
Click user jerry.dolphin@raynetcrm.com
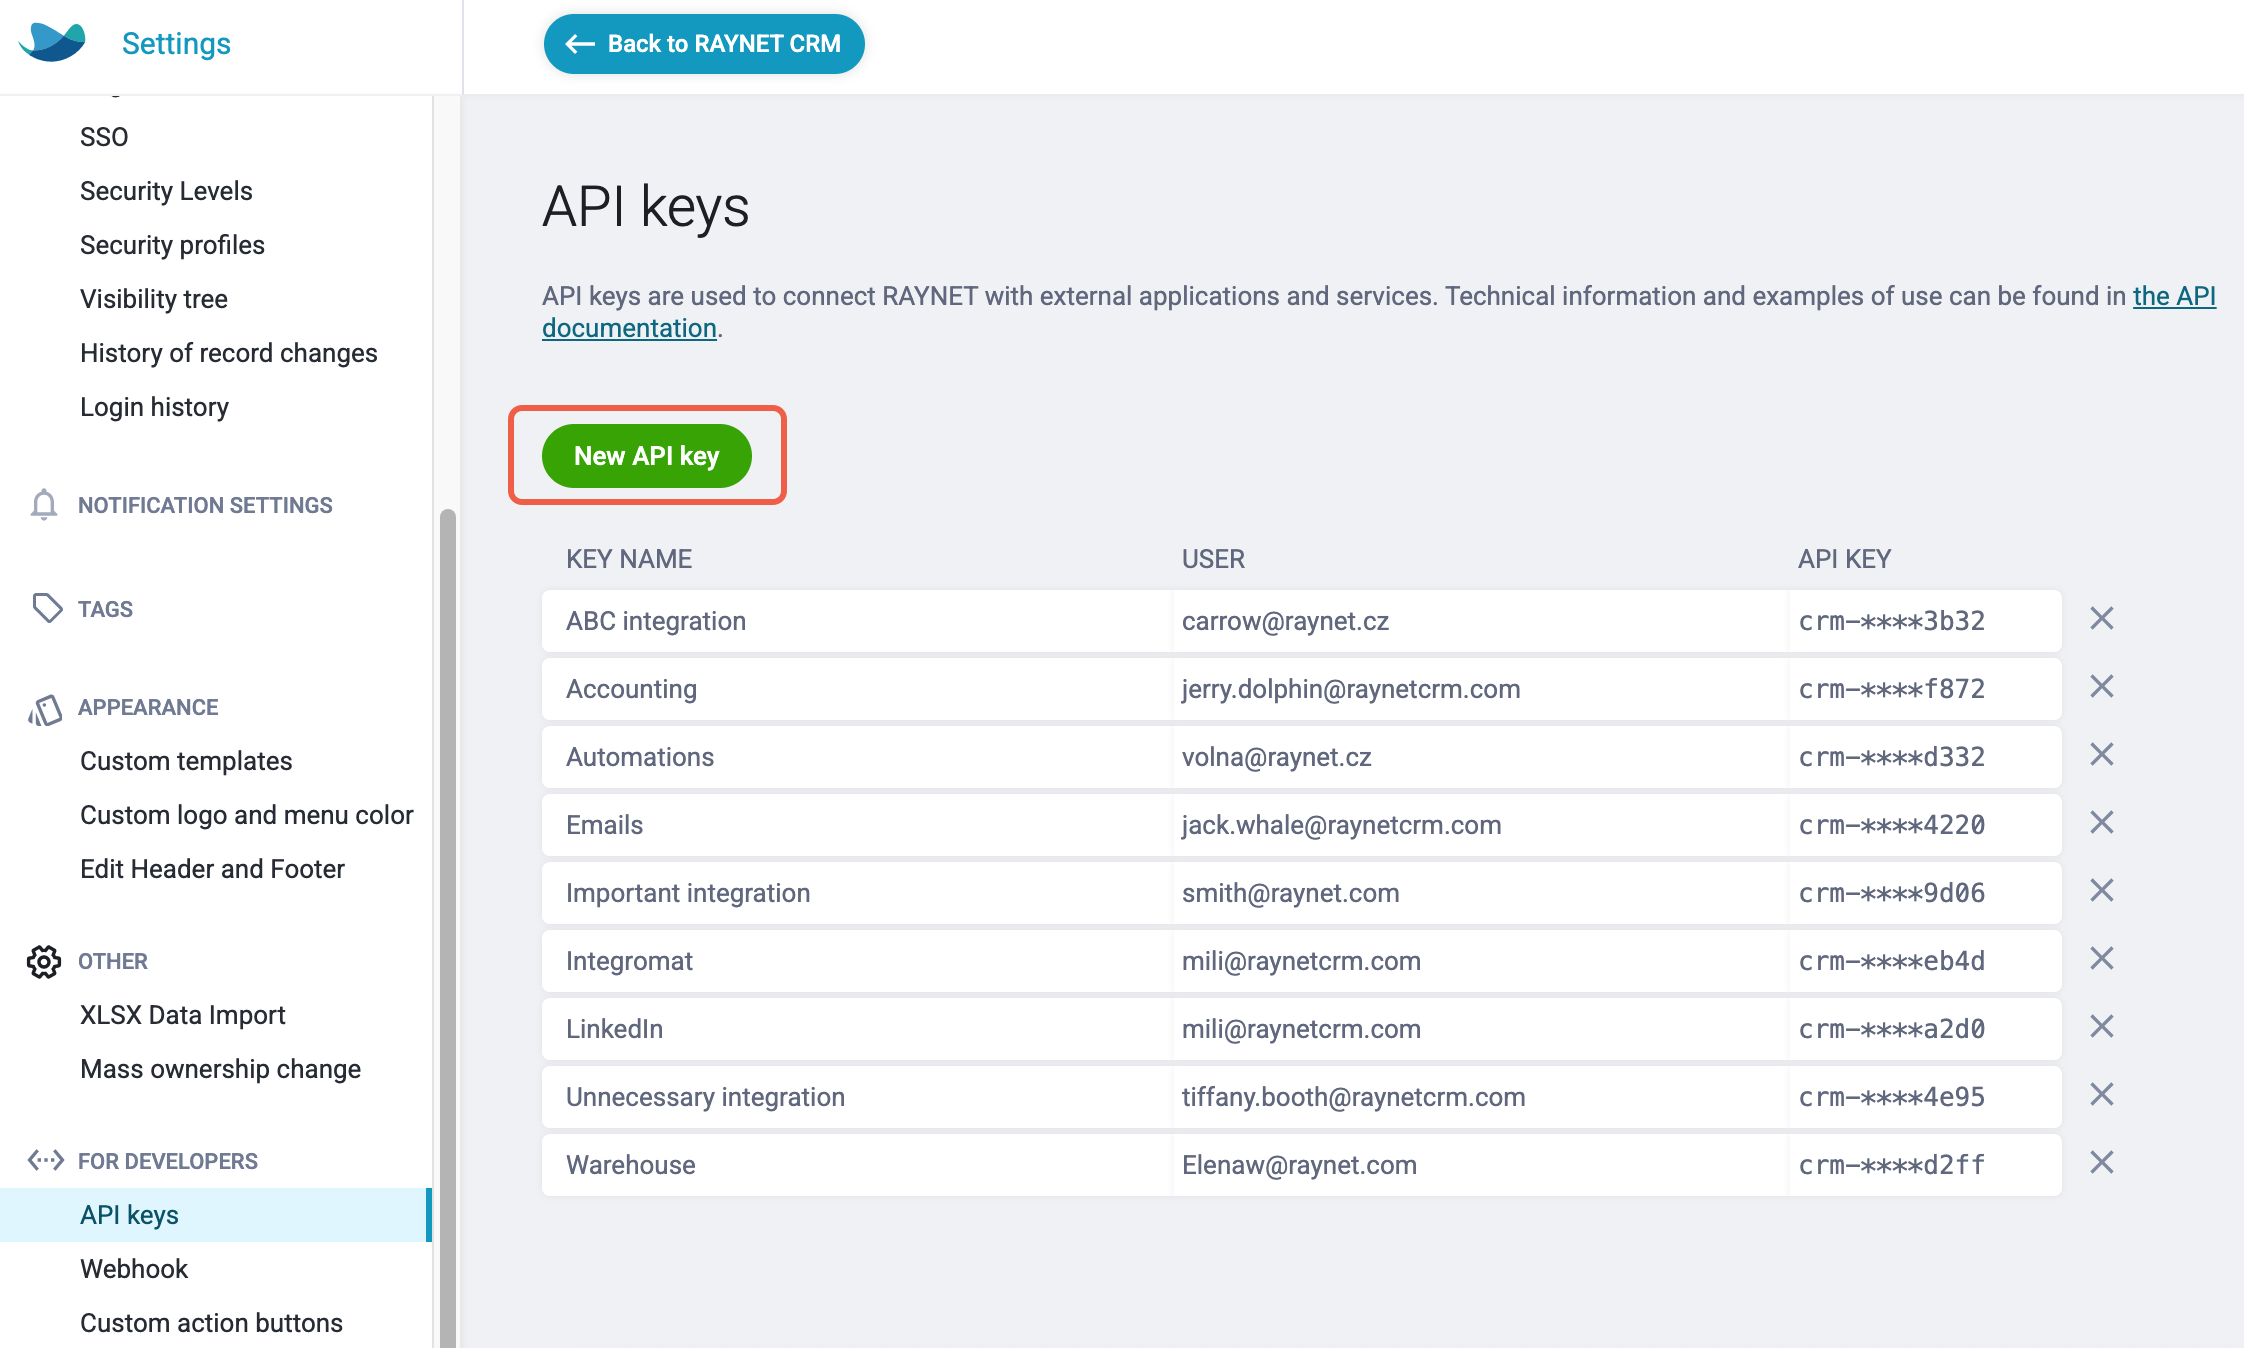pos(1351,689)
